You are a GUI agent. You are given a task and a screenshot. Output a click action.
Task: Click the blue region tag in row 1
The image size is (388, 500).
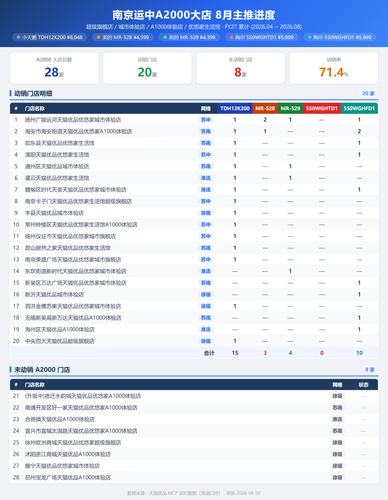[206, 120]
